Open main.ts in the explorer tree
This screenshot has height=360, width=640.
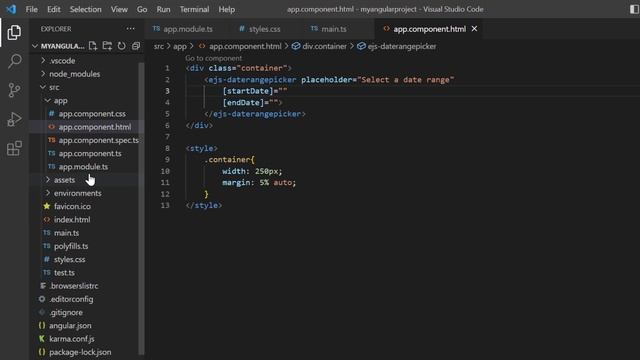[x=67, y=233]
